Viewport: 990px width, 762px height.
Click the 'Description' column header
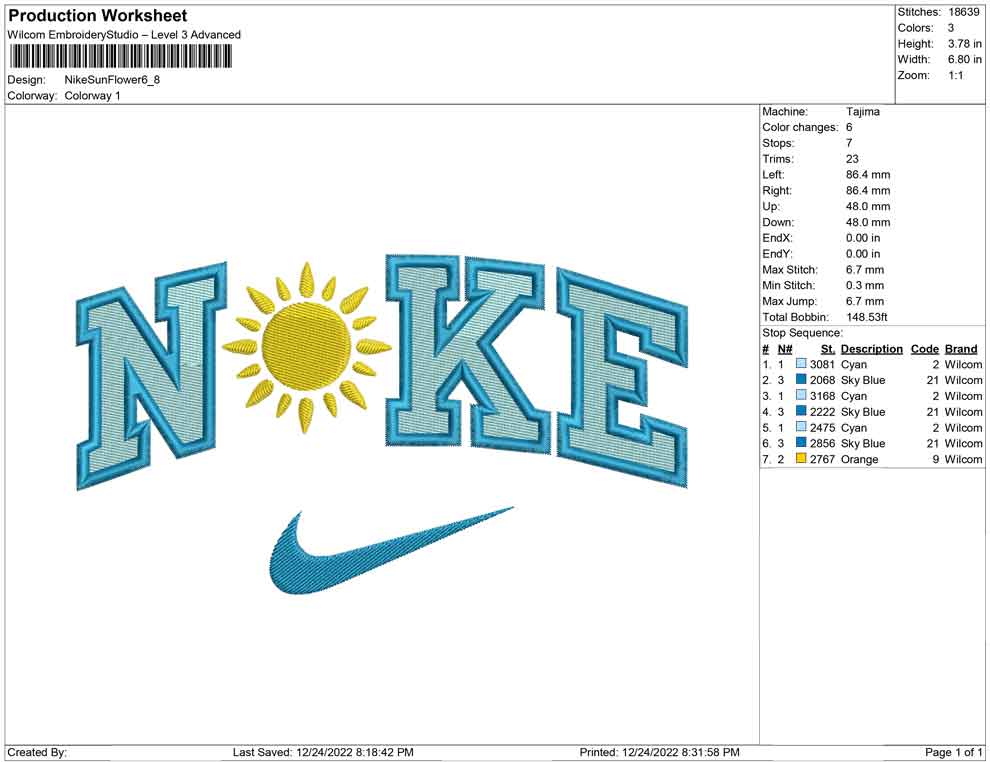click(x=872, y=349)
